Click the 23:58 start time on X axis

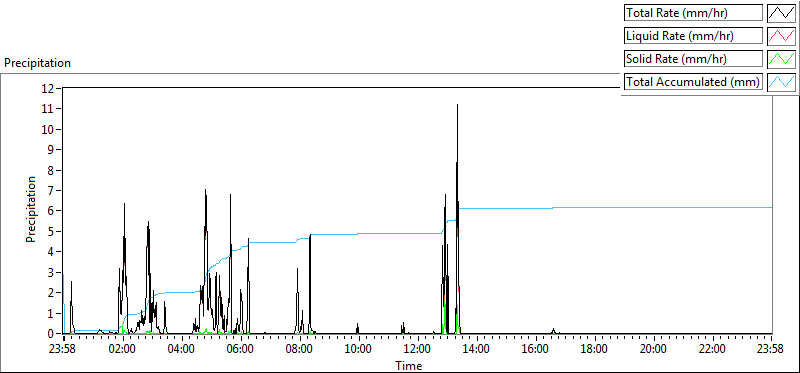point(63,350)
